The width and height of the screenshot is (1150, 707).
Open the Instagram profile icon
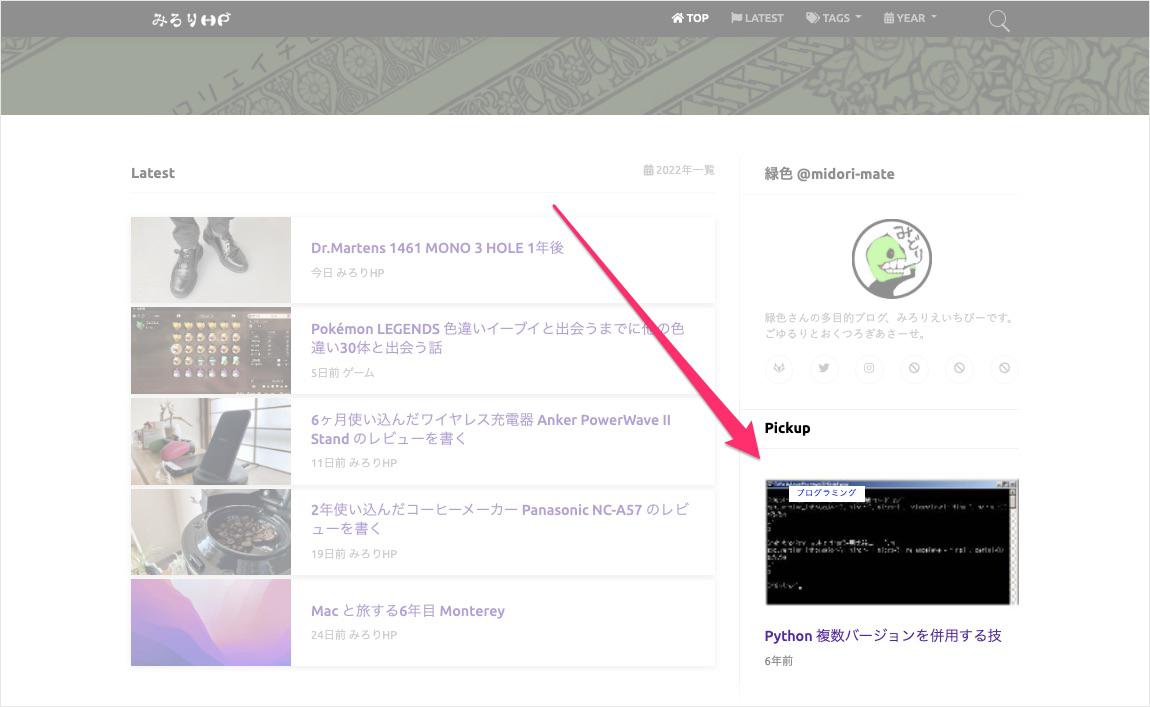[x=869, y=368]
